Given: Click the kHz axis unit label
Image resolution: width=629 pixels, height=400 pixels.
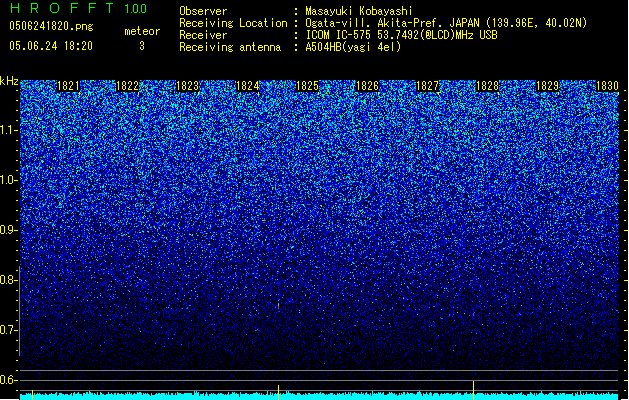Looking at the screenshot, I should click(x=9, y=81).
